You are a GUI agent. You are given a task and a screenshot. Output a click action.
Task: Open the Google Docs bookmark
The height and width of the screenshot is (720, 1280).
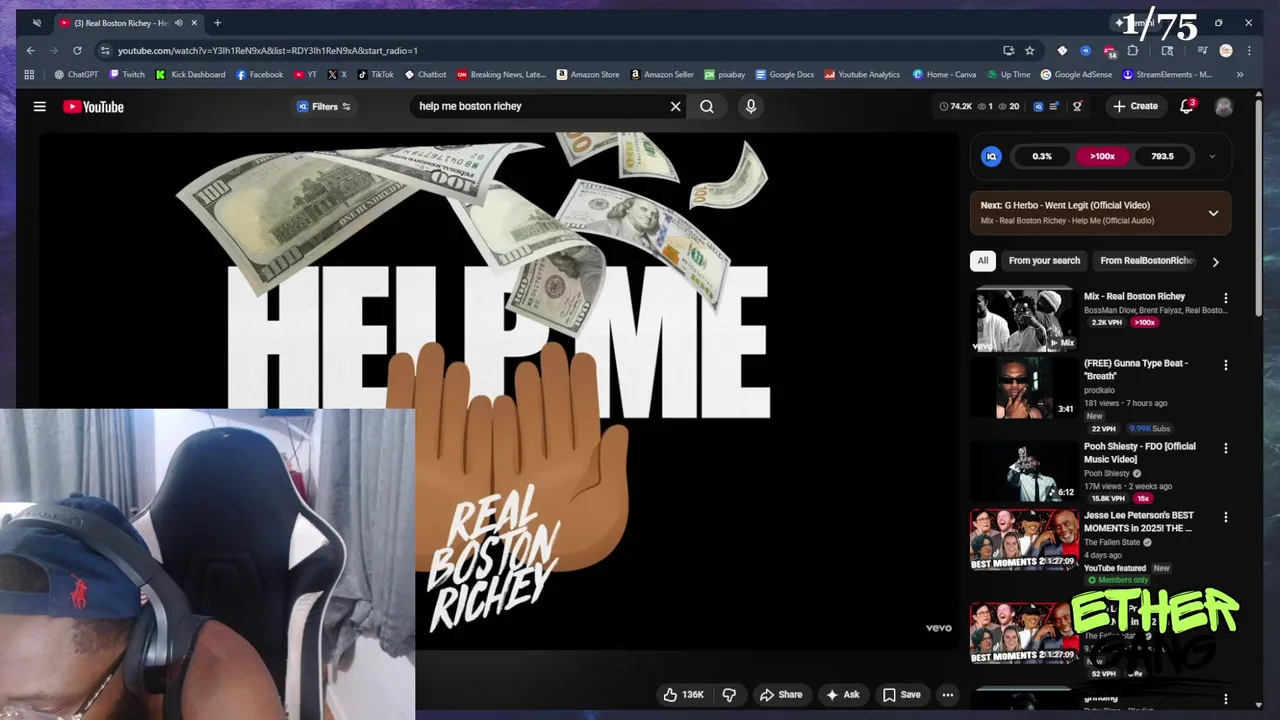[x=785, y=74]
